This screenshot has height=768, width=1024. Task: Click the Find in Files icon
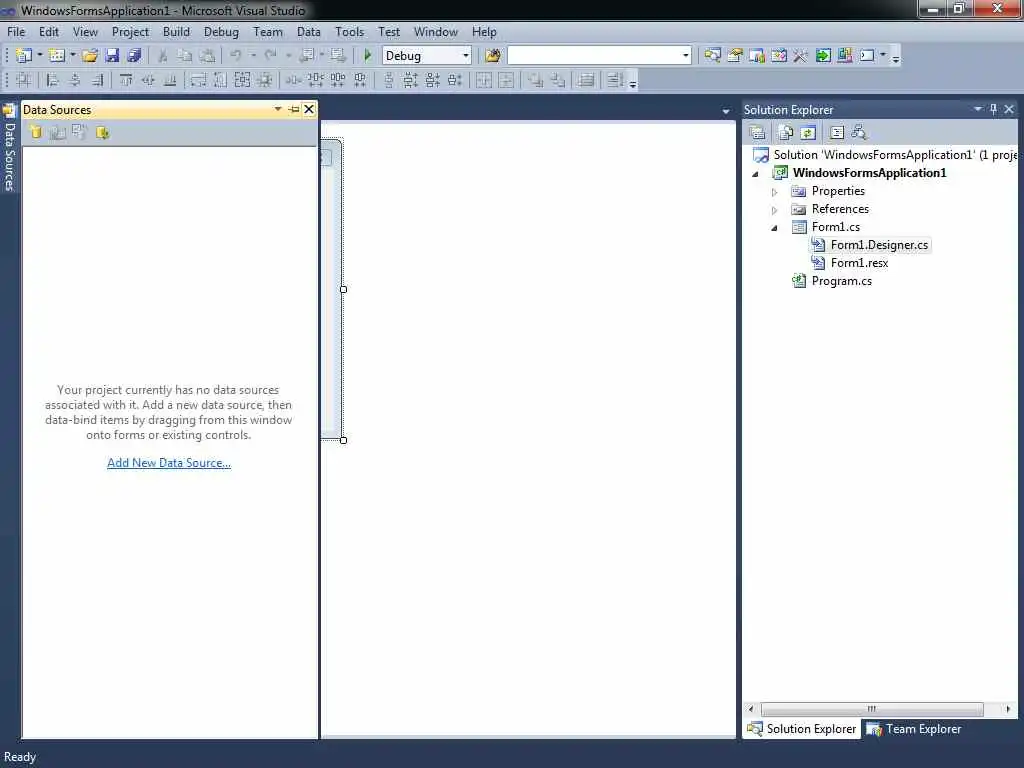492,56
